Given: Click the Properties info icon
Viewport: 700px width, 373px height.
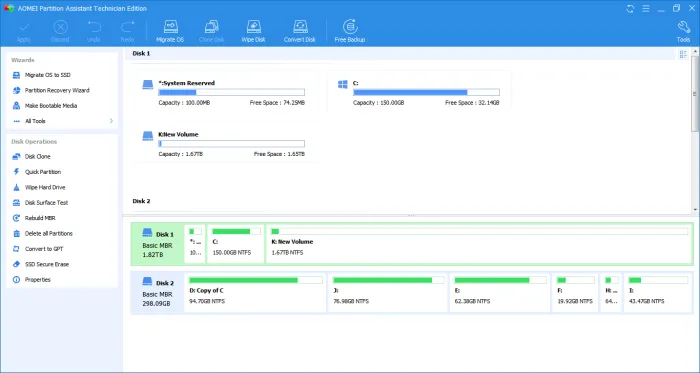Looking at the screenshot, I should coord(17,280).
